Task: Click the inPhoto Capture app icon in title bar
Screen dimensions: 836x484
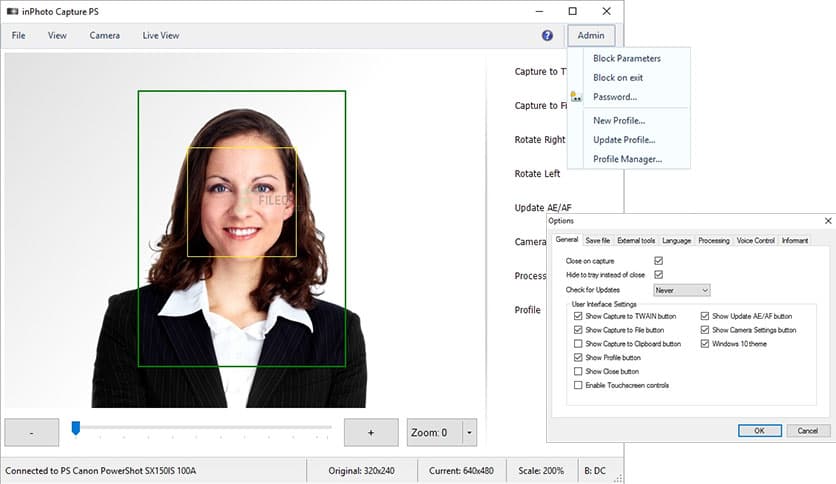Action: [x=11, y=9]
